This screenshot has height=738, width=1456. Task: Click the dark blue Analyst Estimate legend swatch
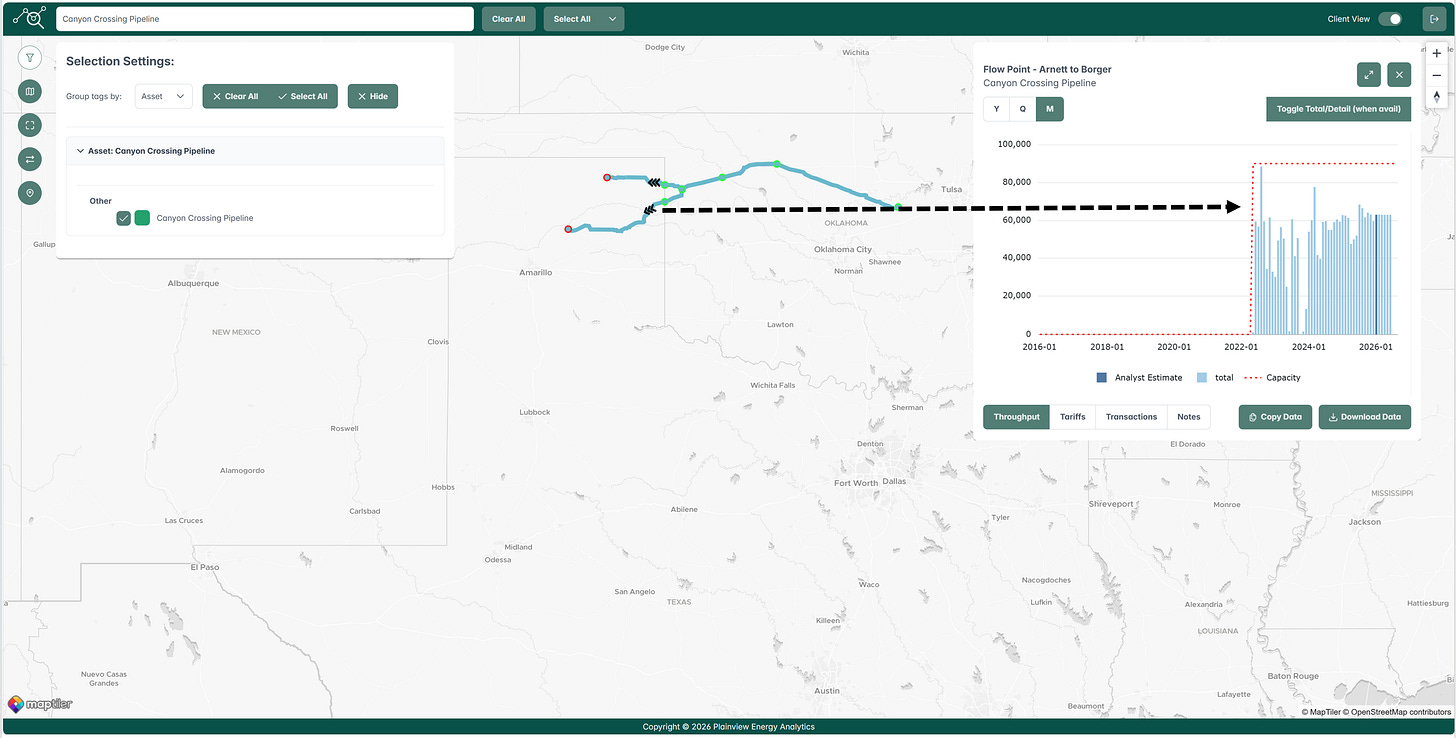tap(1102, 378)
